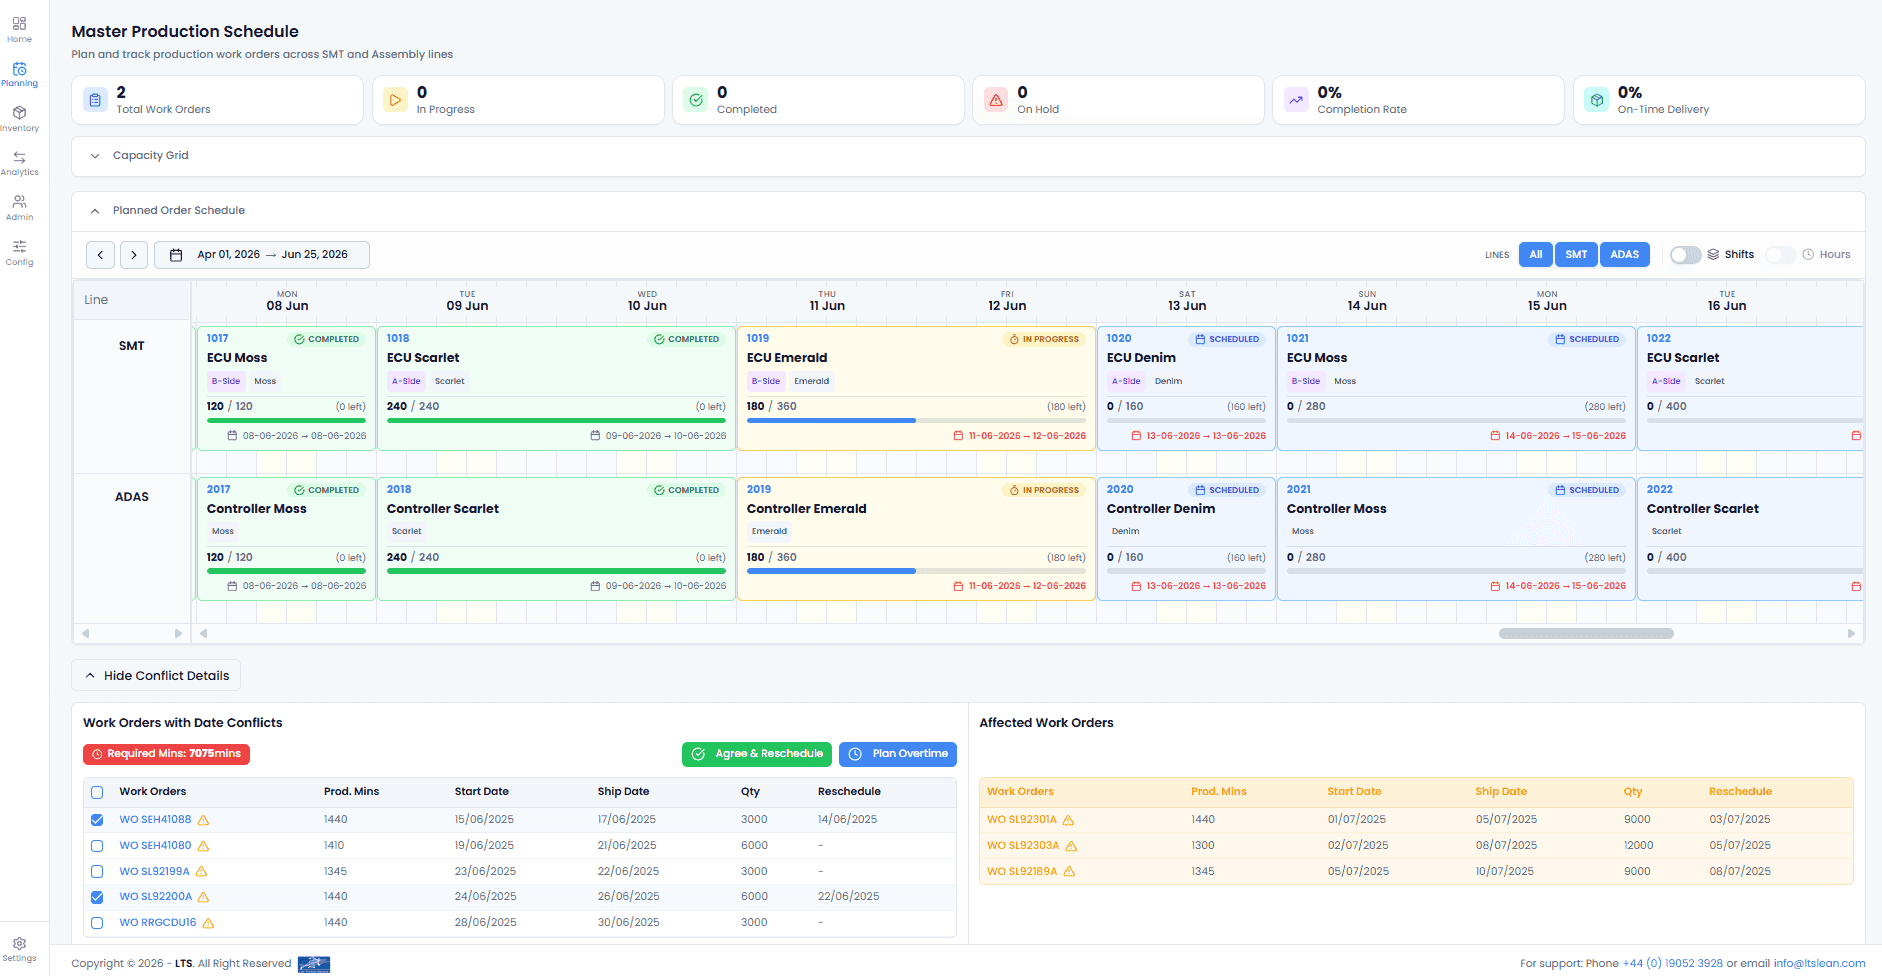Viewport: 1882px width, 976px height.
Task: Open the Inventory sidebar icon
Action: pos(19,119)
